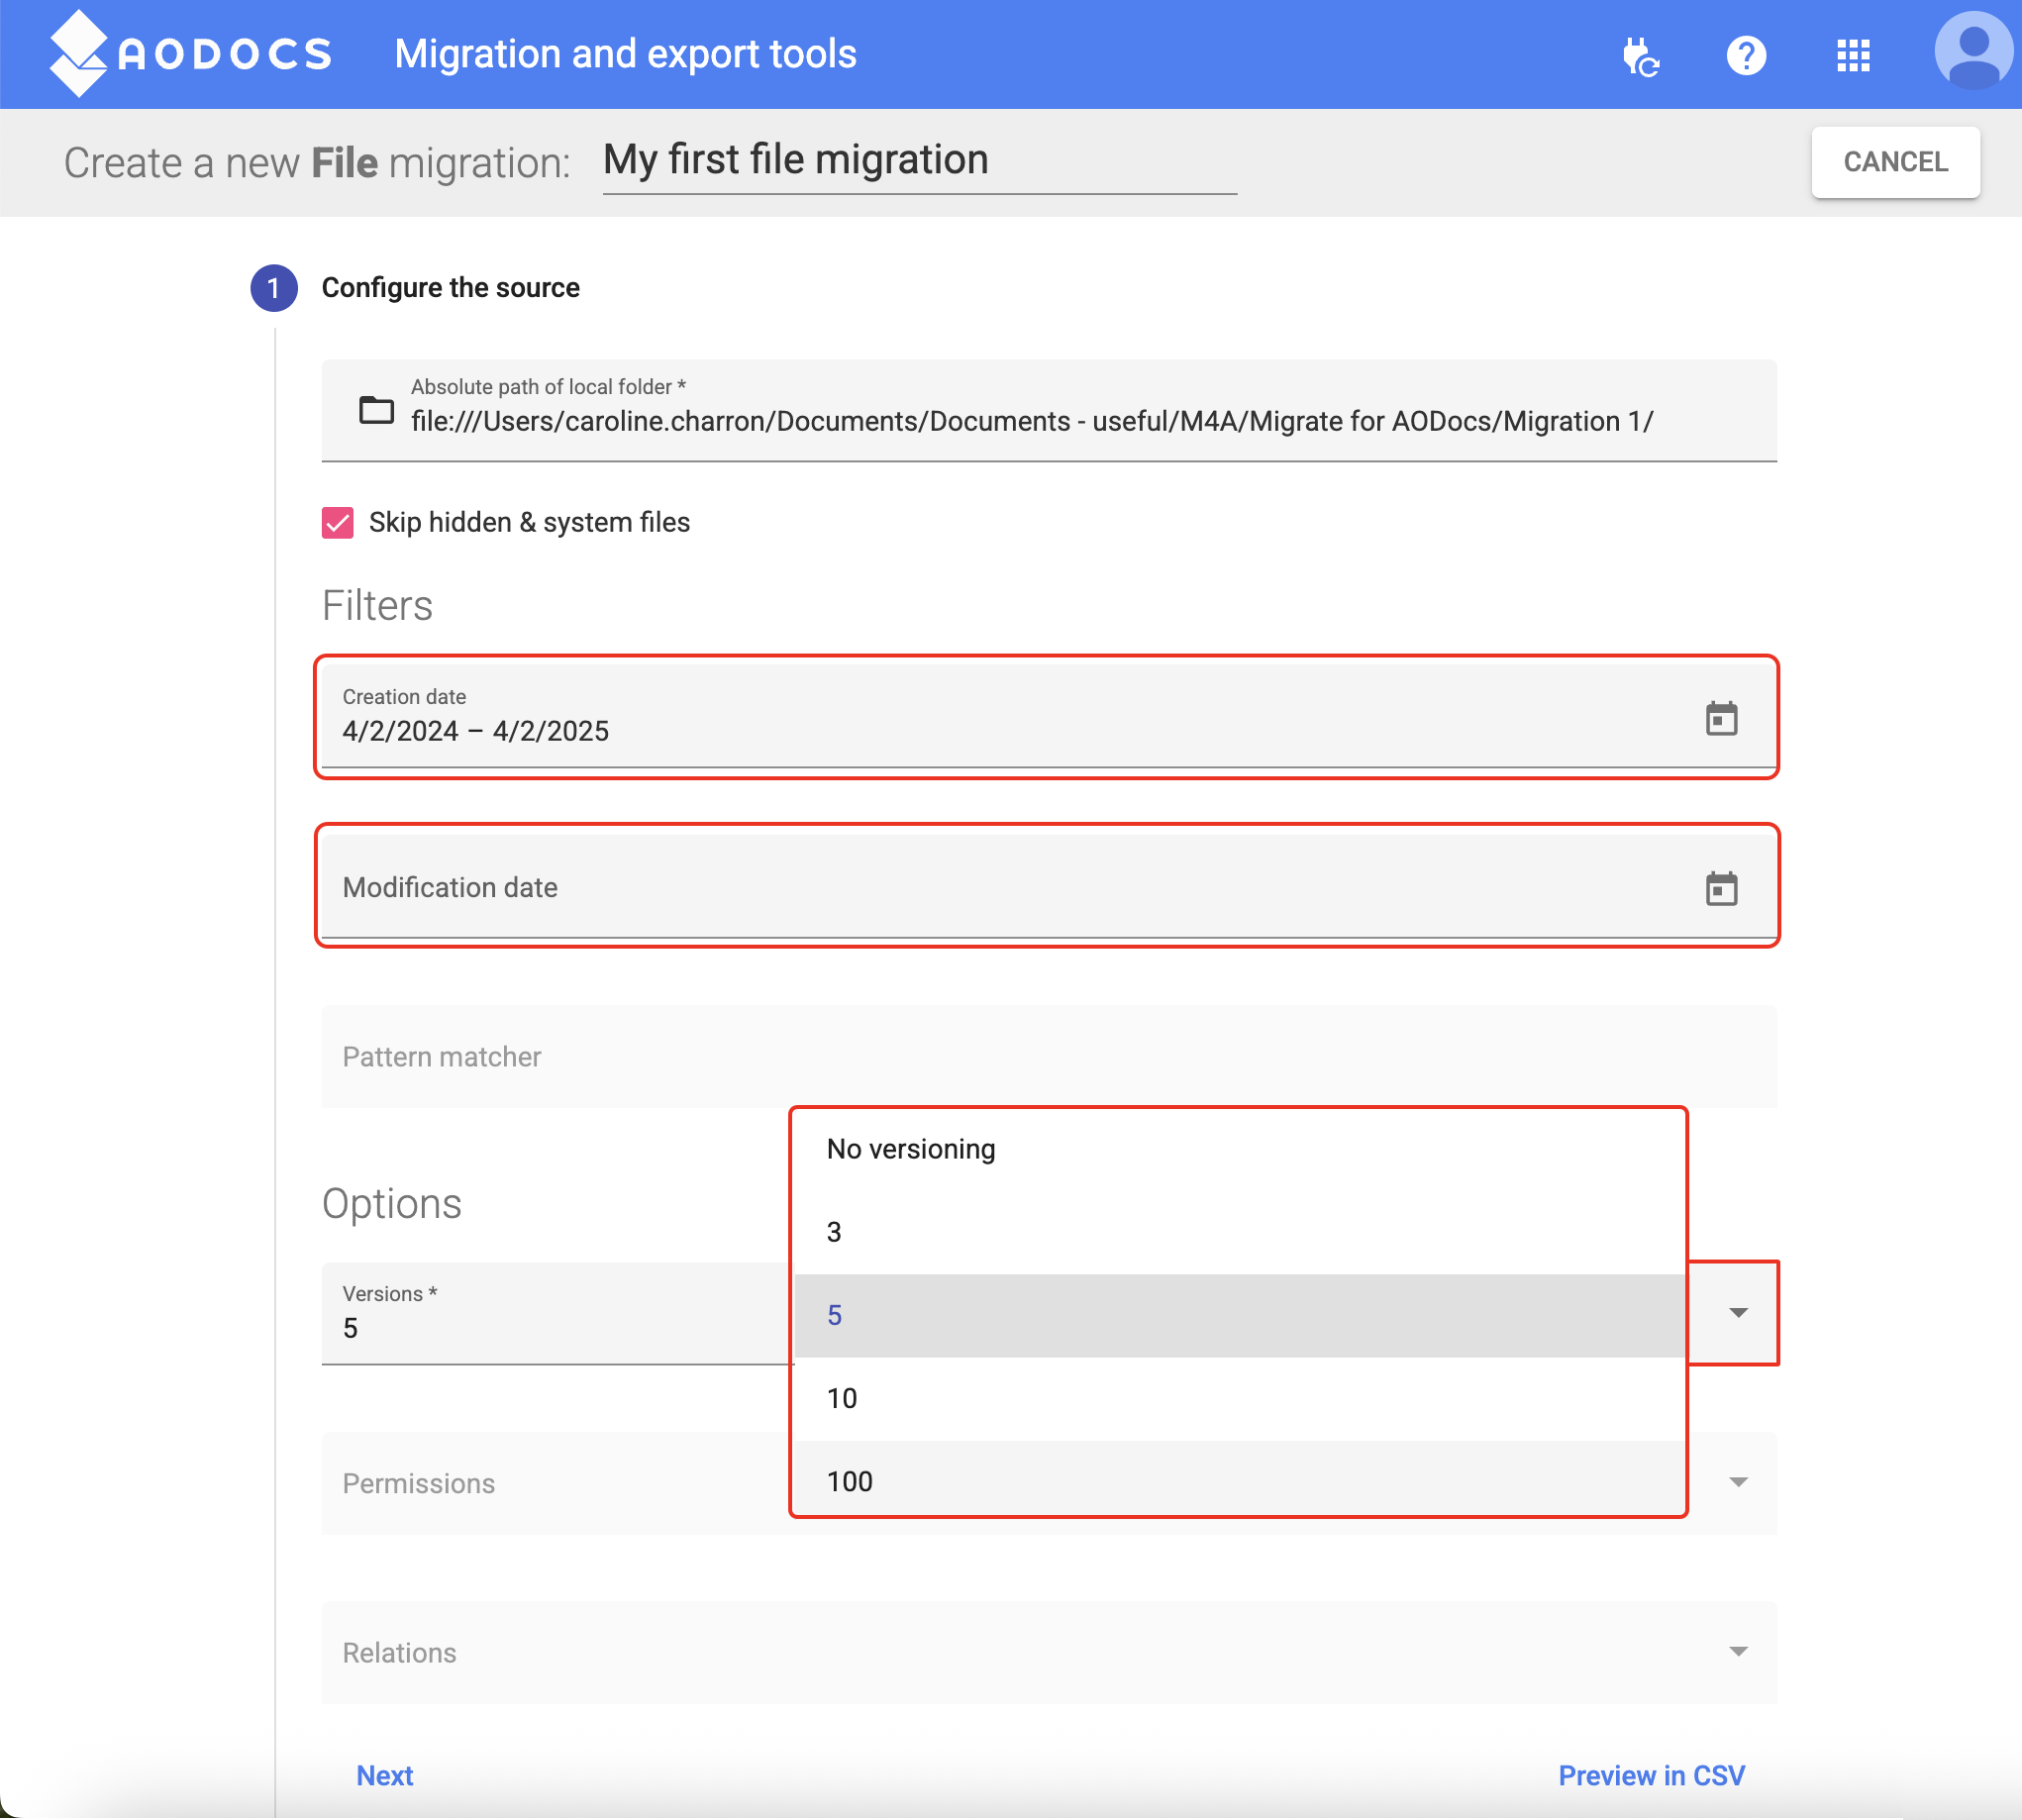The width and height of the screenshot is (2022, 1820).
Task: Click the Absolute path of local folder field
Action: pyautogui.click(x=1049, y=410)
